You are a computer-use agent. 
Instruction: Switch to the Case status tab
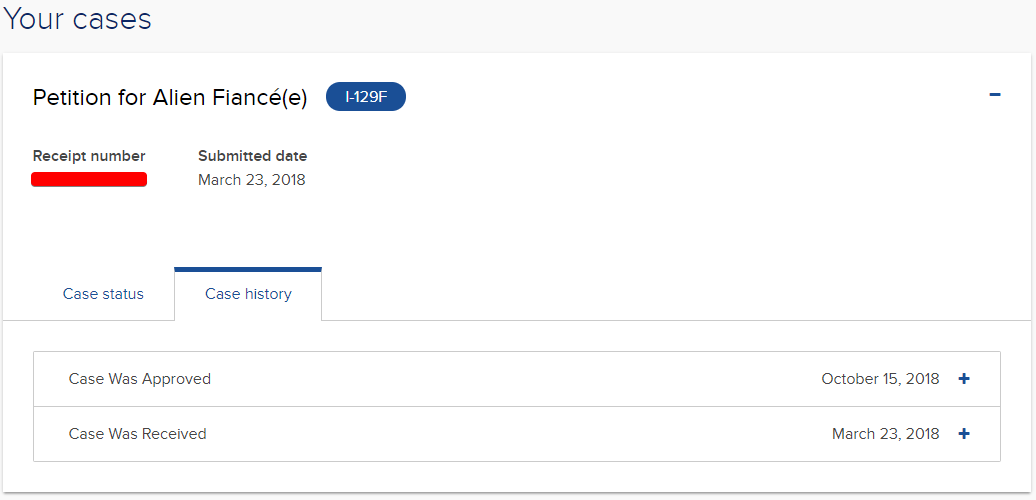coord(103,294)
